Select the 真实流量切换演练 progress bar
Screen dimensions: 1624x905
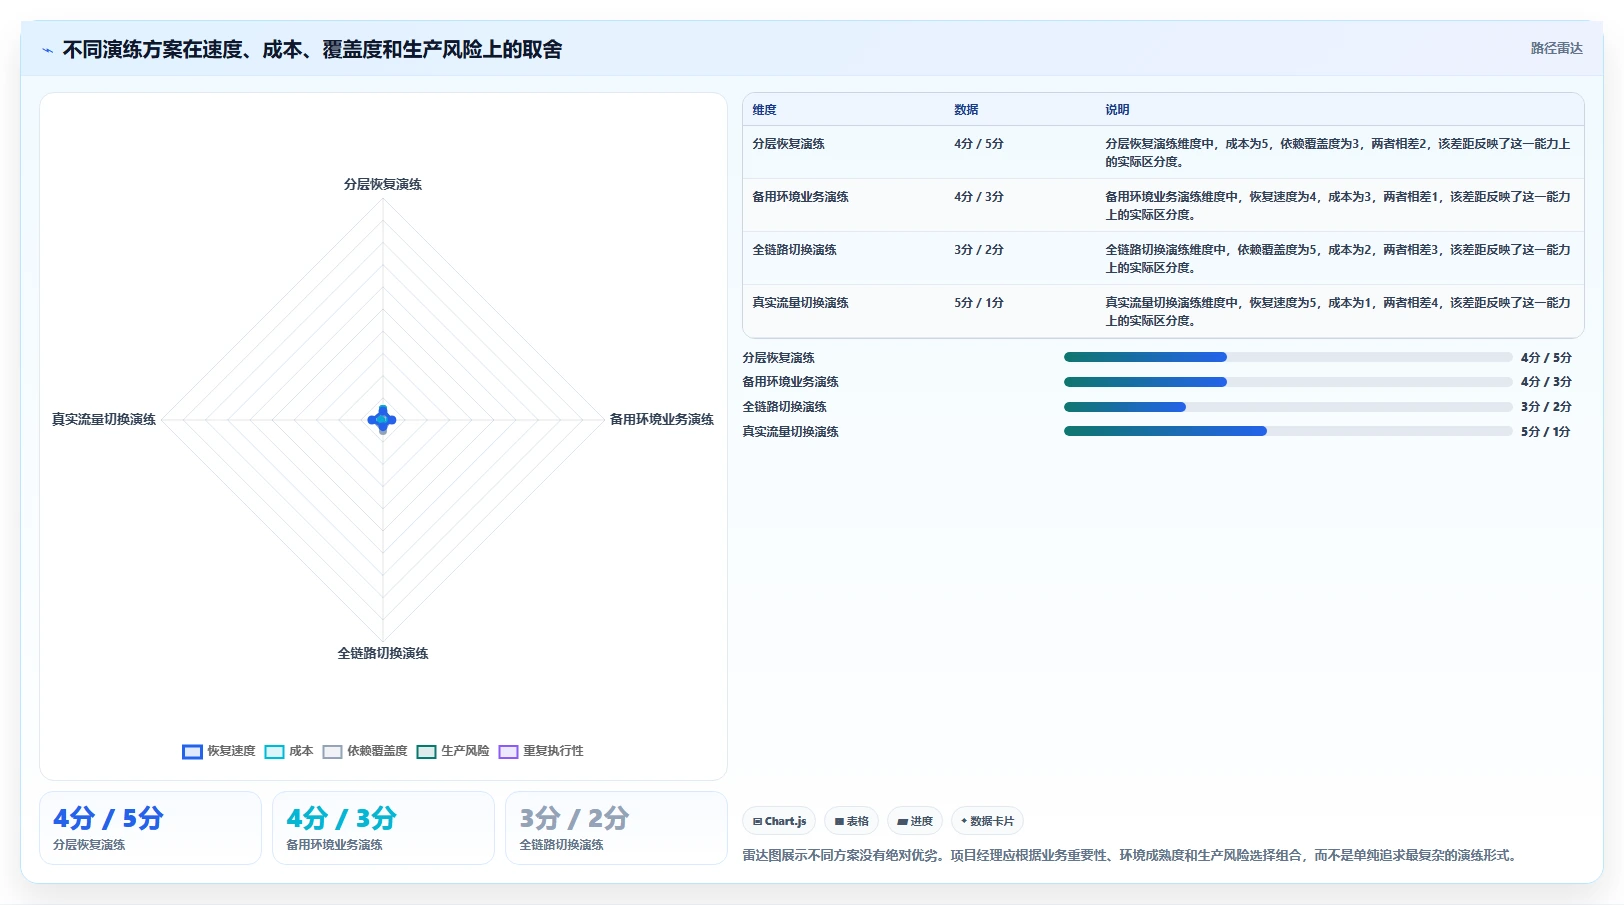pyautogui.click(x=1288, y=431)
